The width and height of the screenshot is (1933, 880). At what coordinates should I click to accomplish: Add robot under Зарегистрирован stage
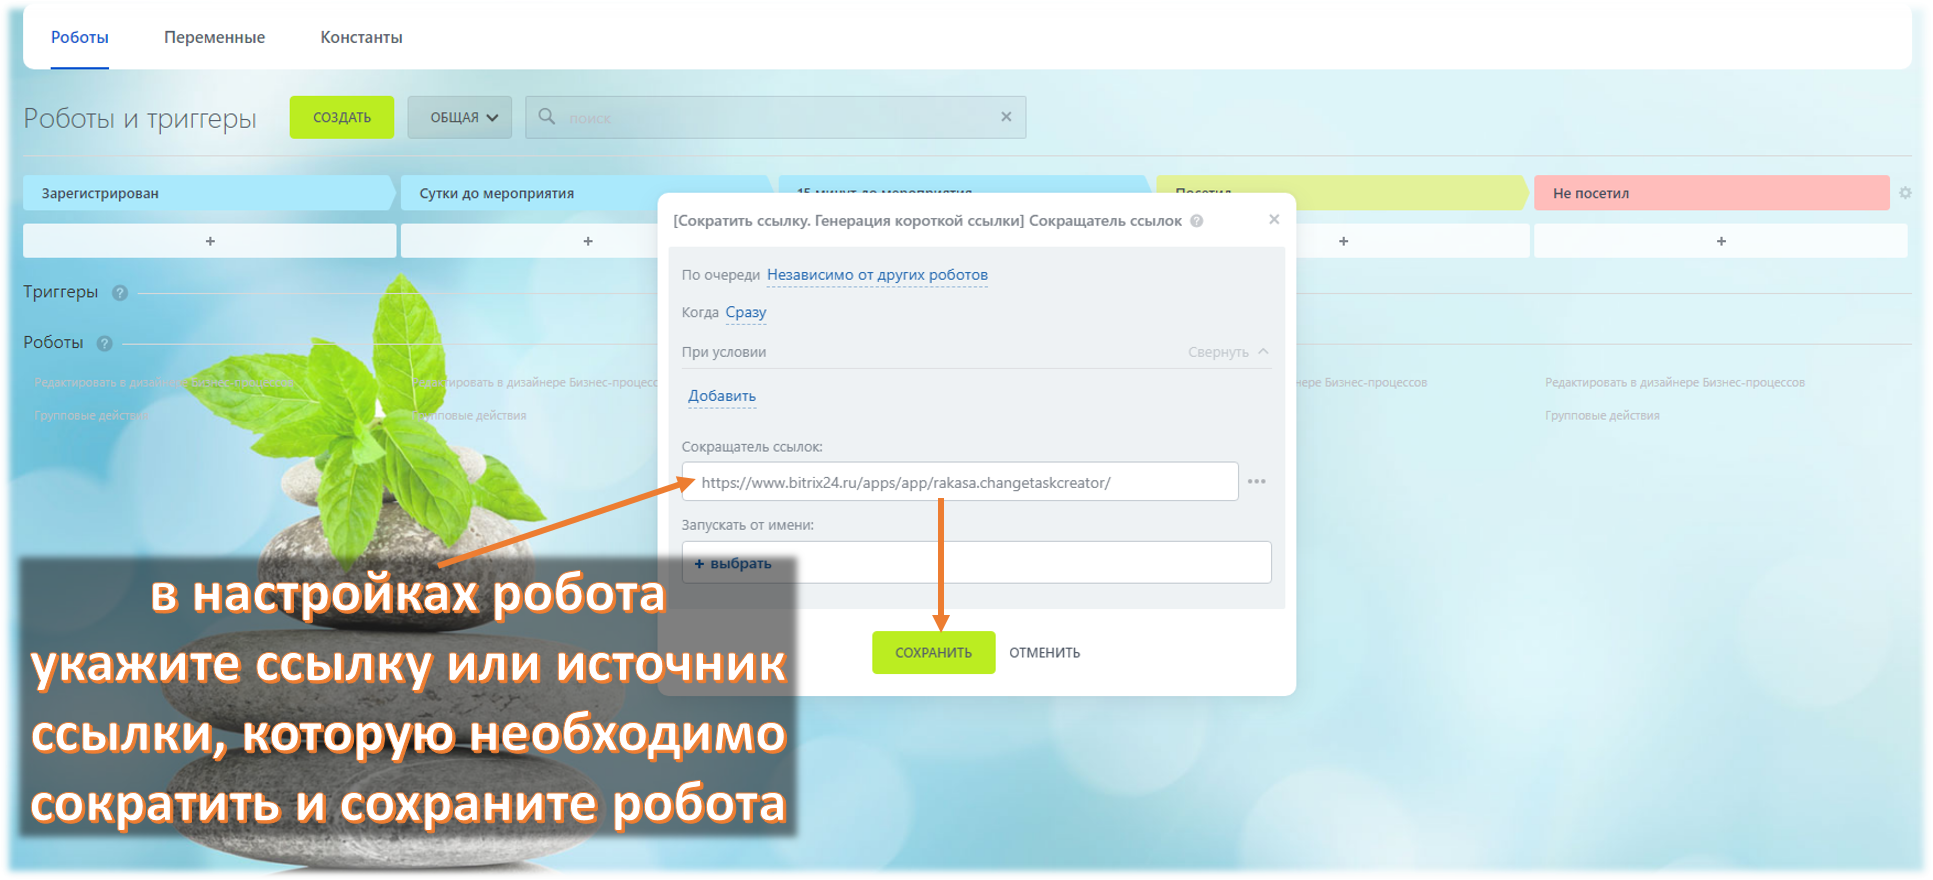click(210, 241)
